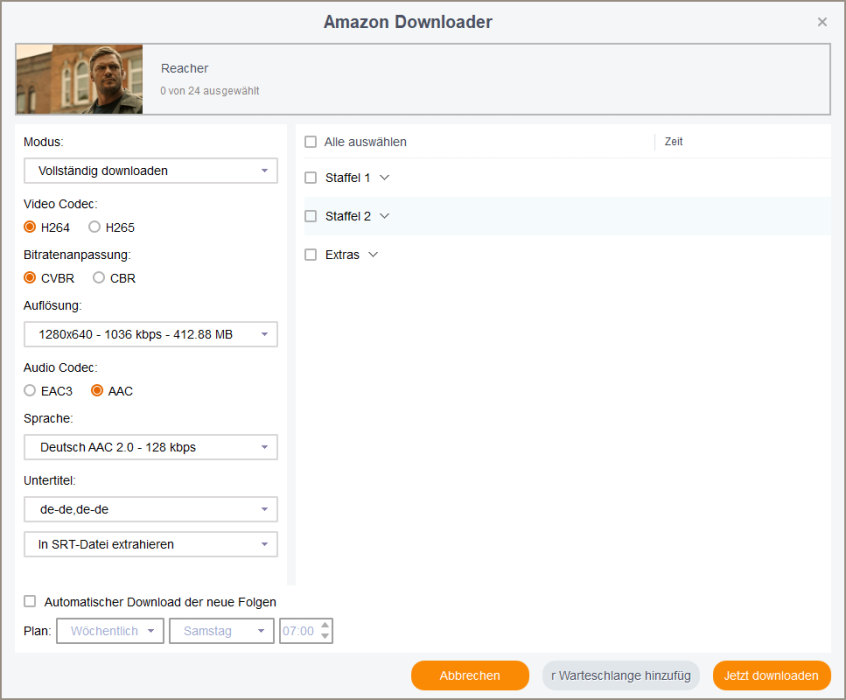Select EAC3 audio codec
The width and height of the screenshot is (846, 700).
point(30,391)
